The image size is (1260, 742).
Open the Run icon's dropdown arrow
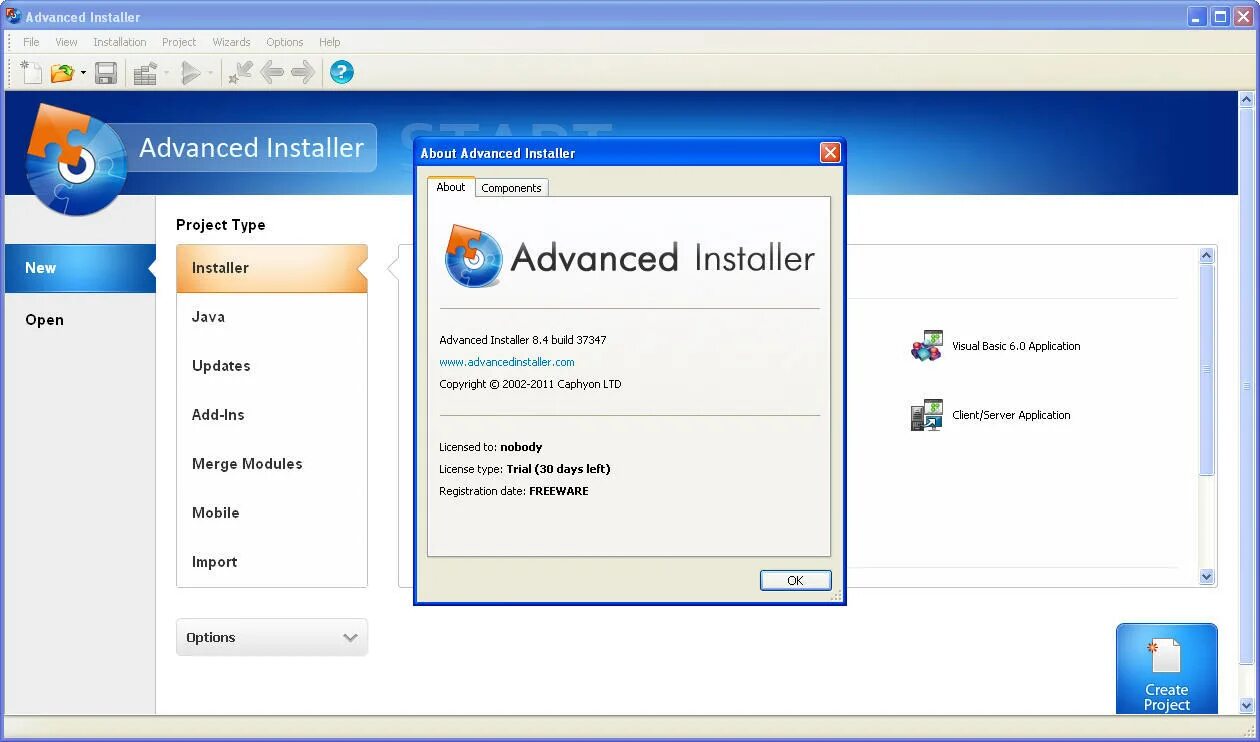click(210, 73)
